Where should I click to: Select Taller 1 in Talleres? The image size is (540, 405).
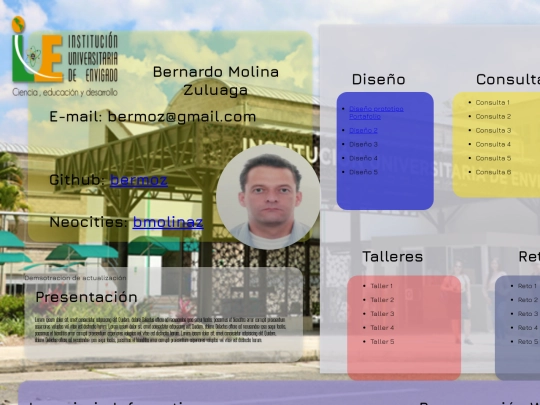(381, 286)
